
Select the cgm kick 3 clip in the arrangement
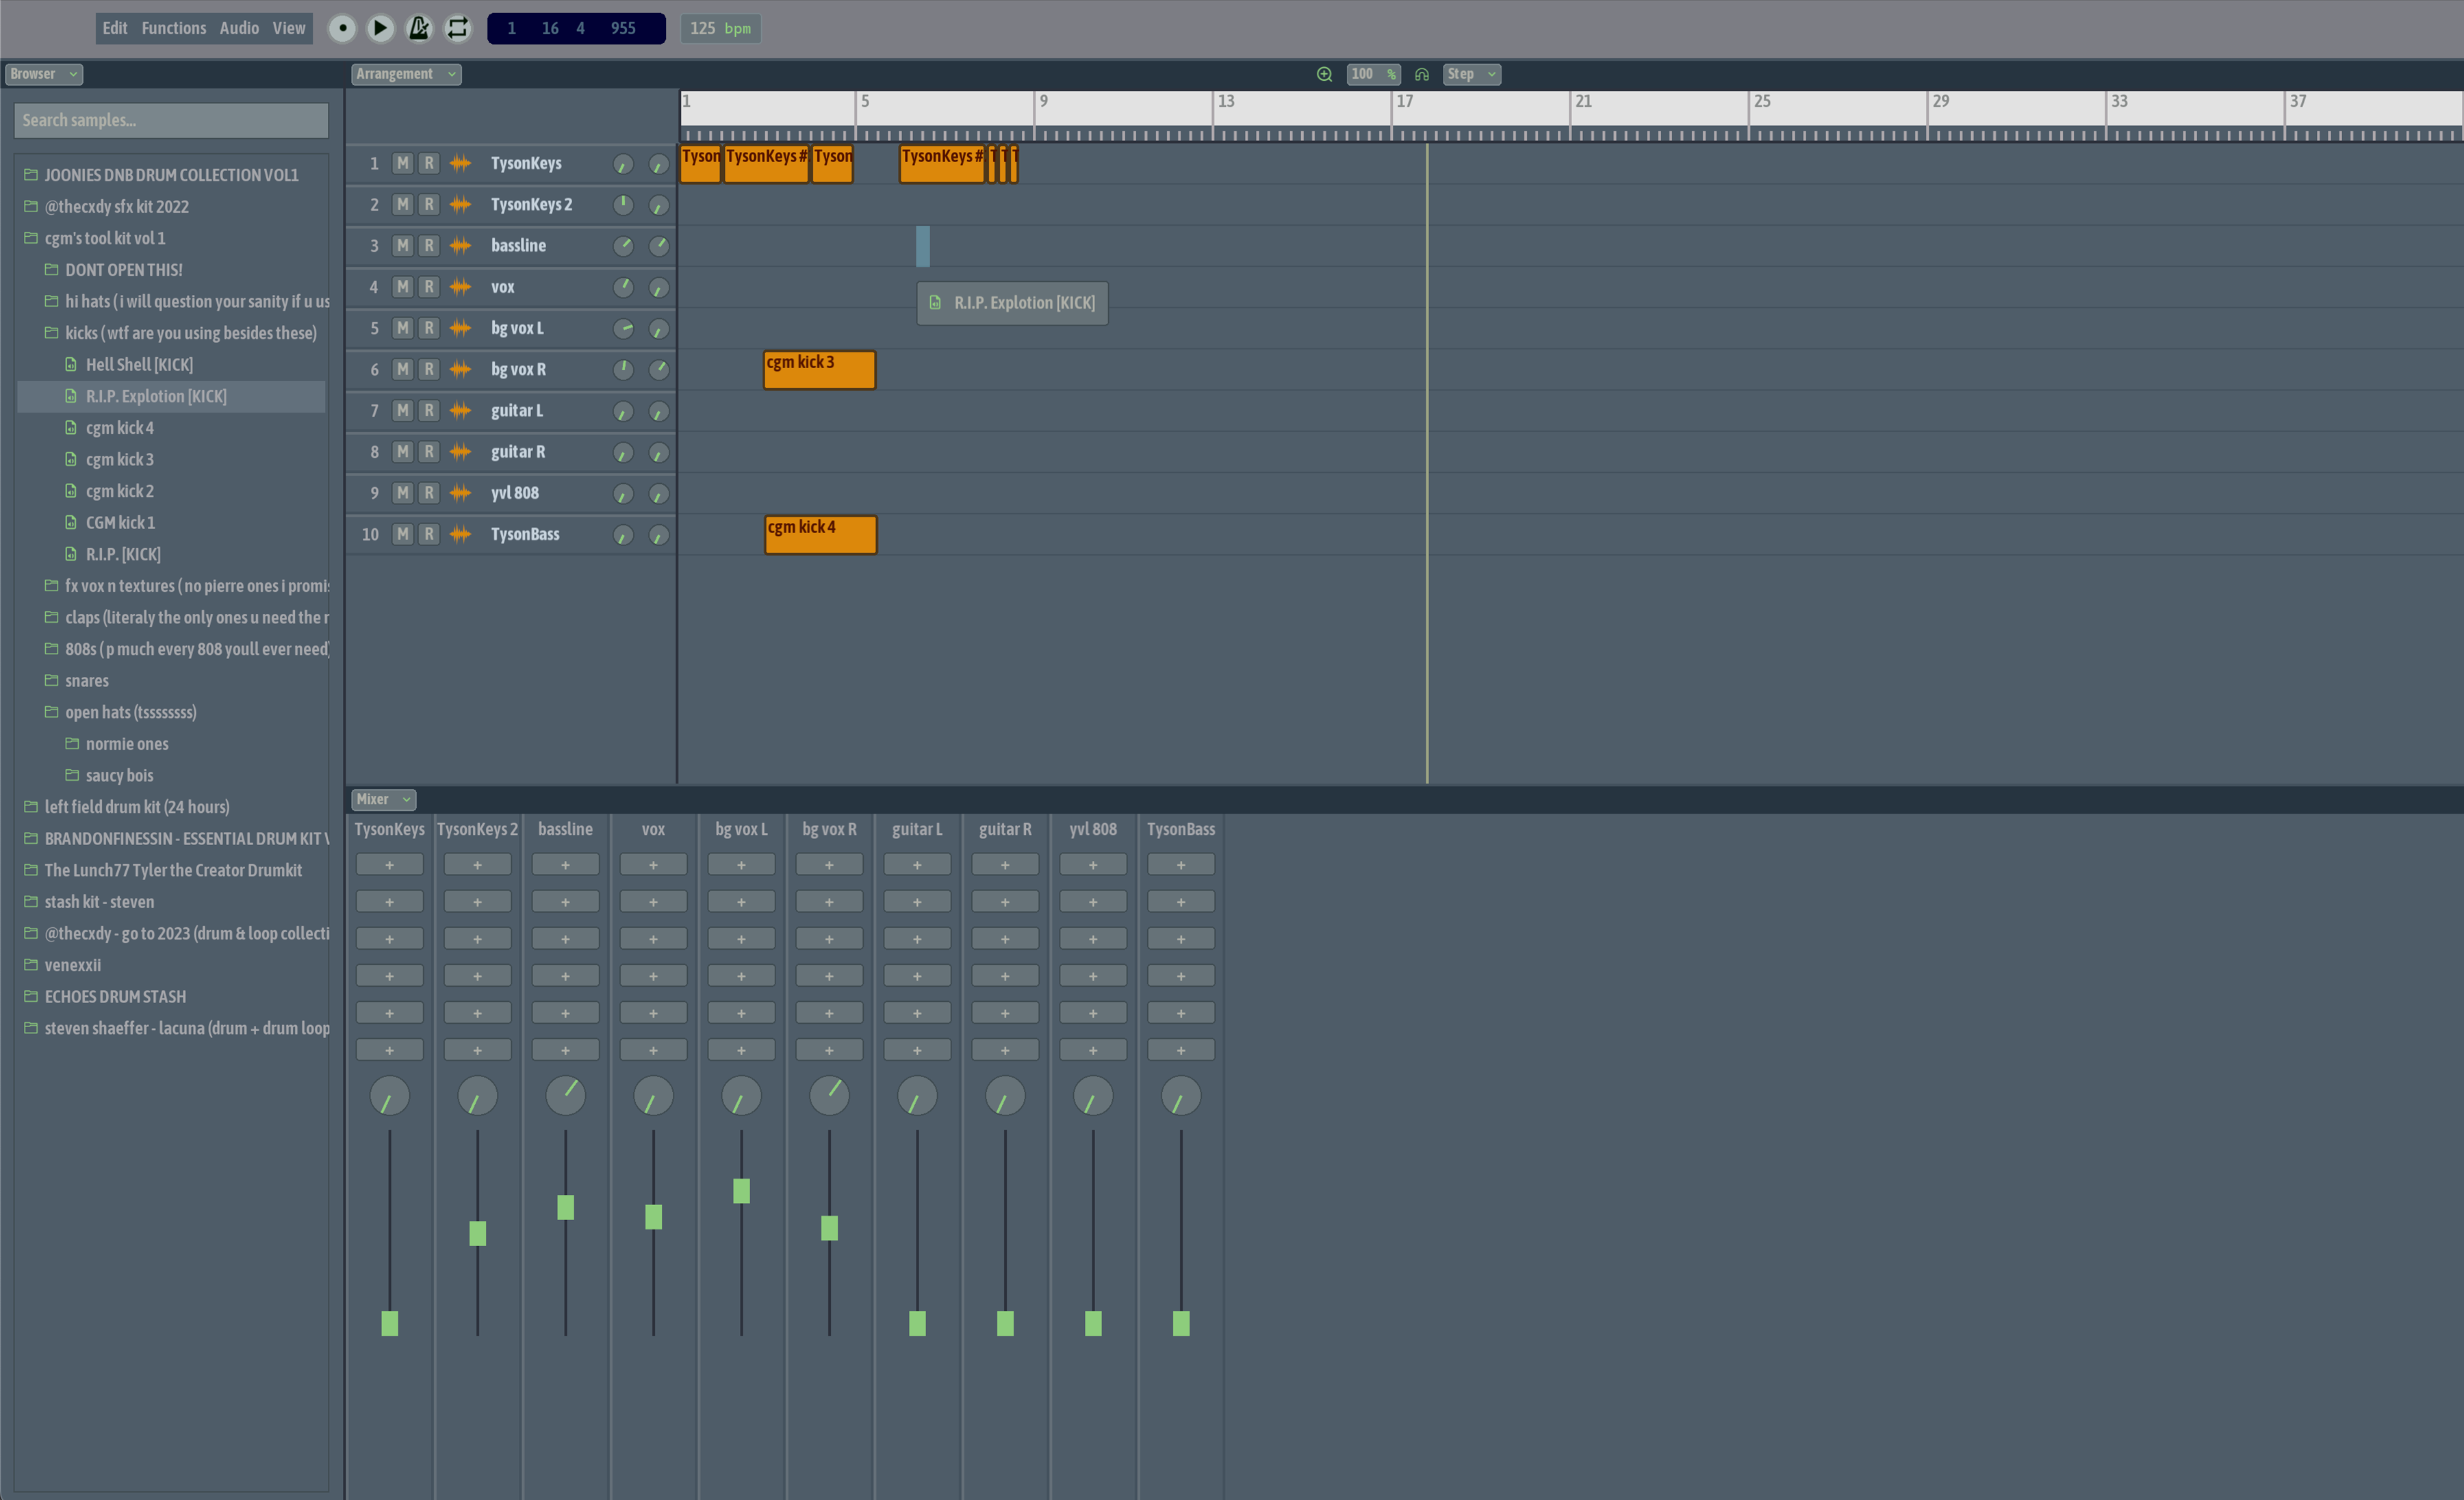819,369
